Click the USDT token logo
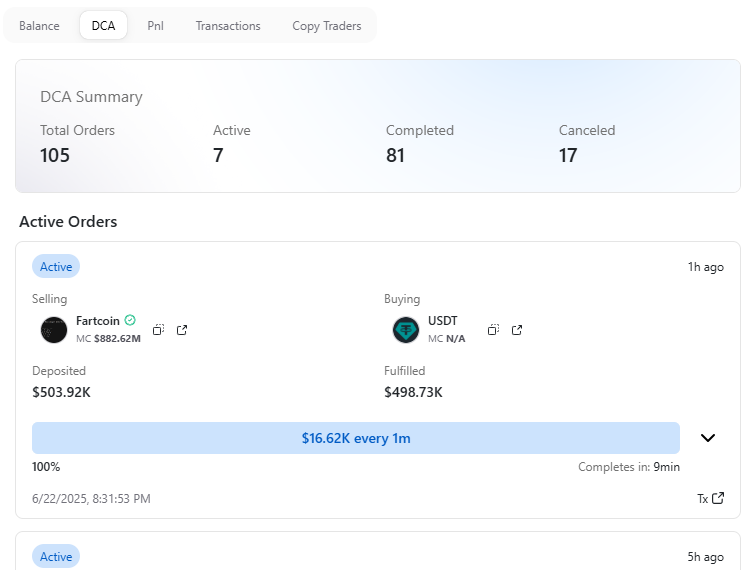Viewport: 755px width, 574px height. [406, 330]
